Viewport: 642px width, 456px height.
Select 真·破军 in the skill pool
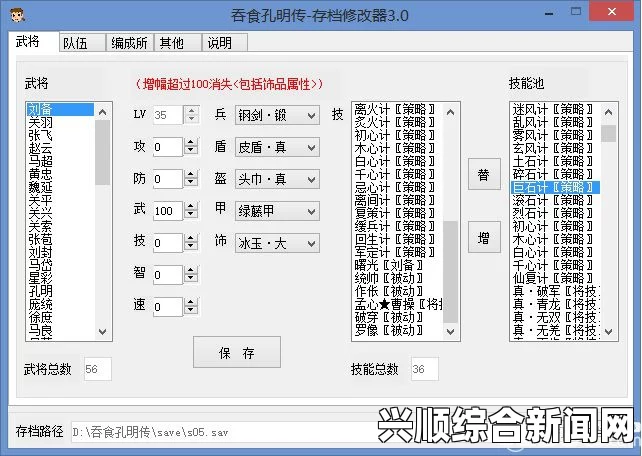pos(556,291)
